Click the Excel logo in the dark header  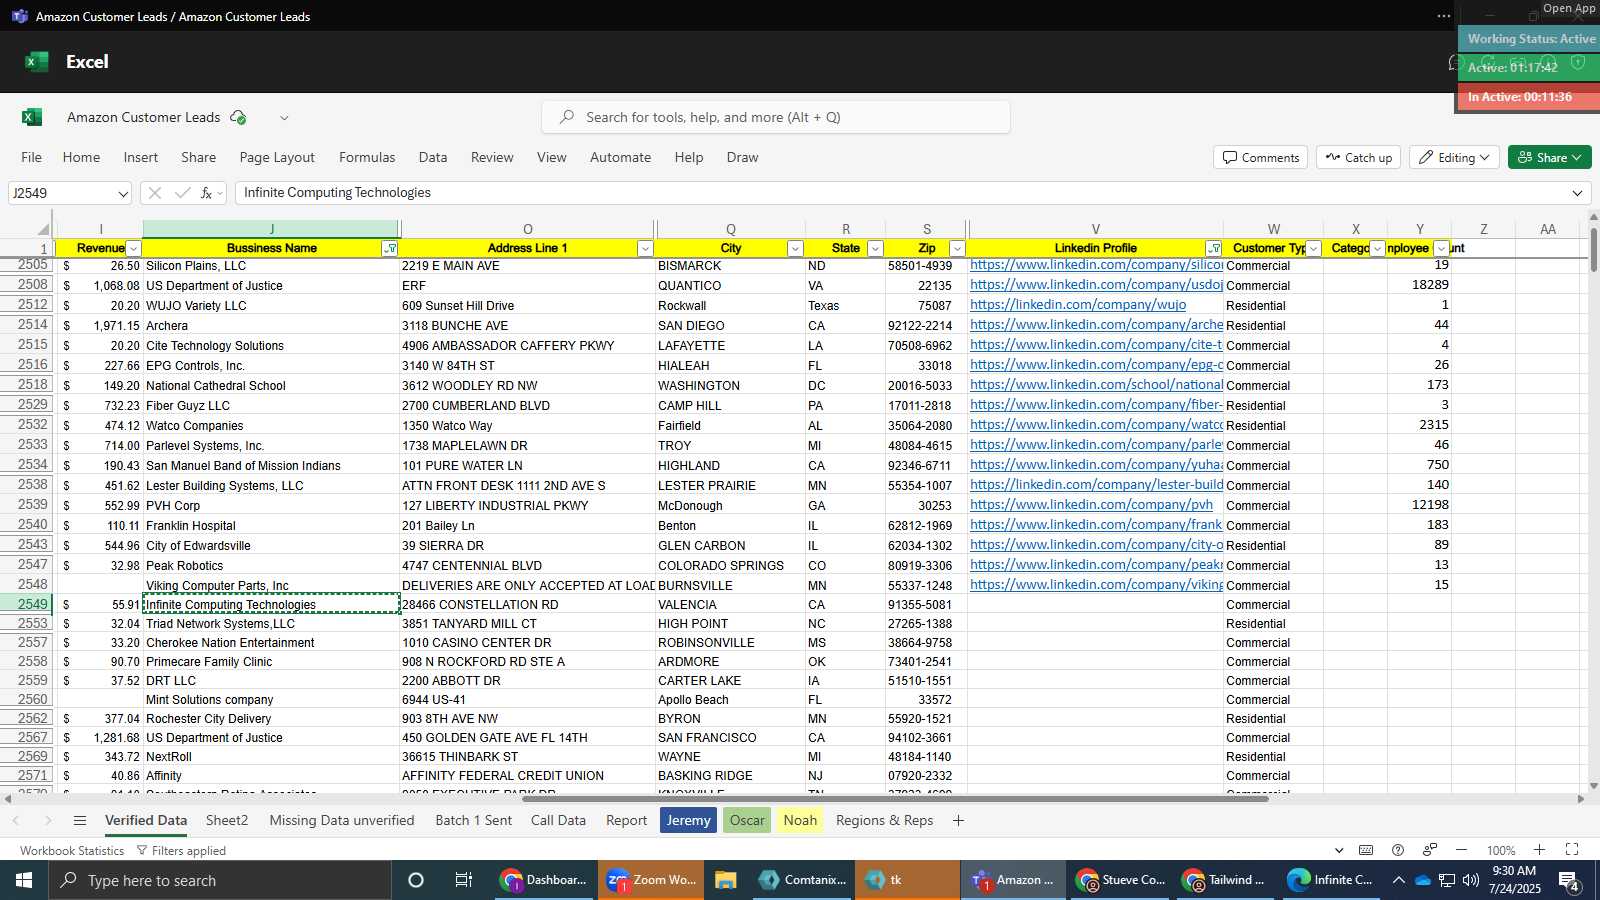37,62
